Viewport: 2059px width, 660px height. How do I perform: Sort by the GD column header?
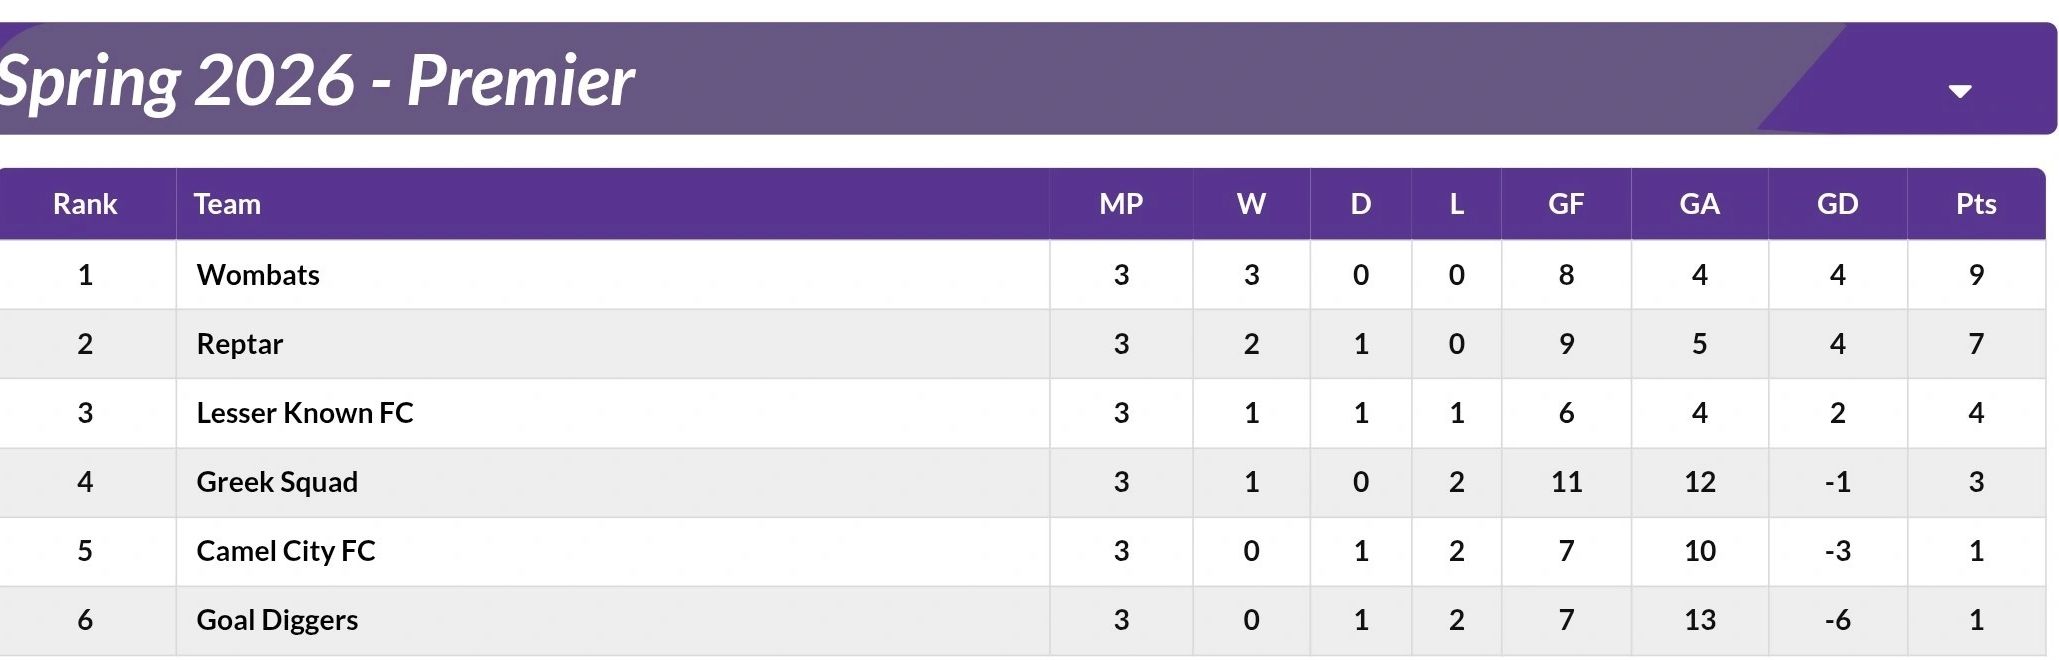1837,204
